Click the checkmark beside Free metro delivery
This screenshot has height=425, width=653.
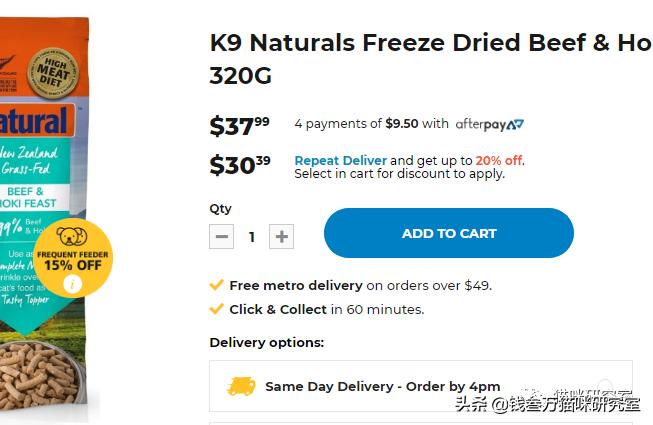[x=216, y=285]
